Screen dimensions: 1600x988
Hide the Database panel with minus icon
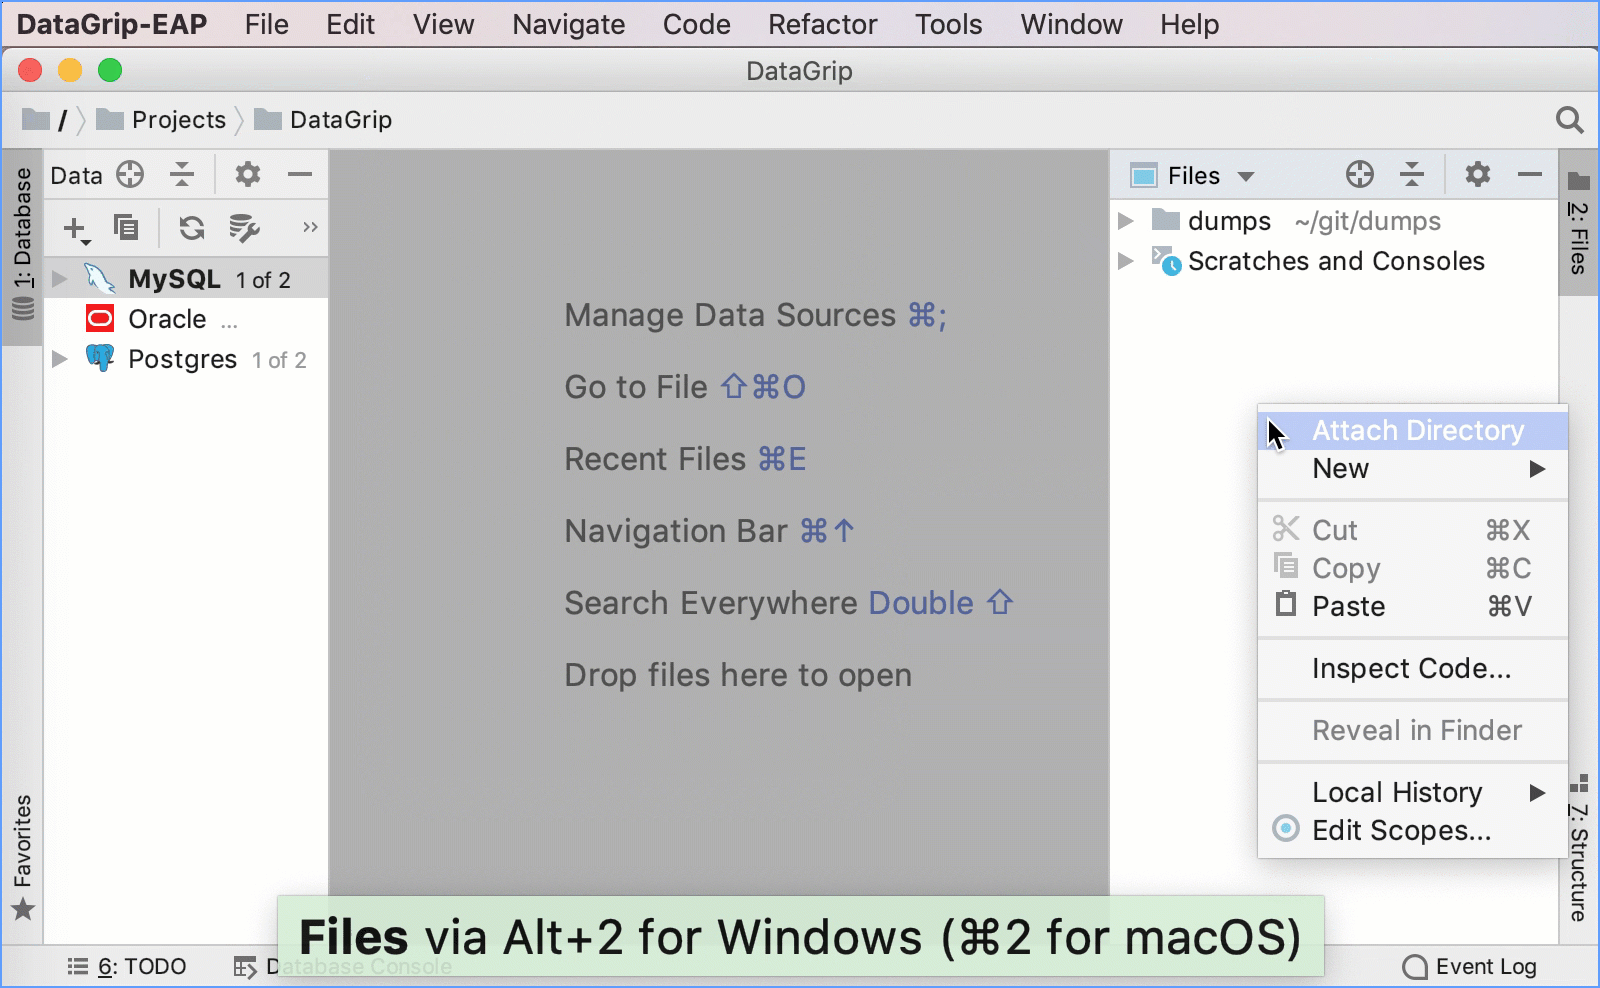click(300, 175)
